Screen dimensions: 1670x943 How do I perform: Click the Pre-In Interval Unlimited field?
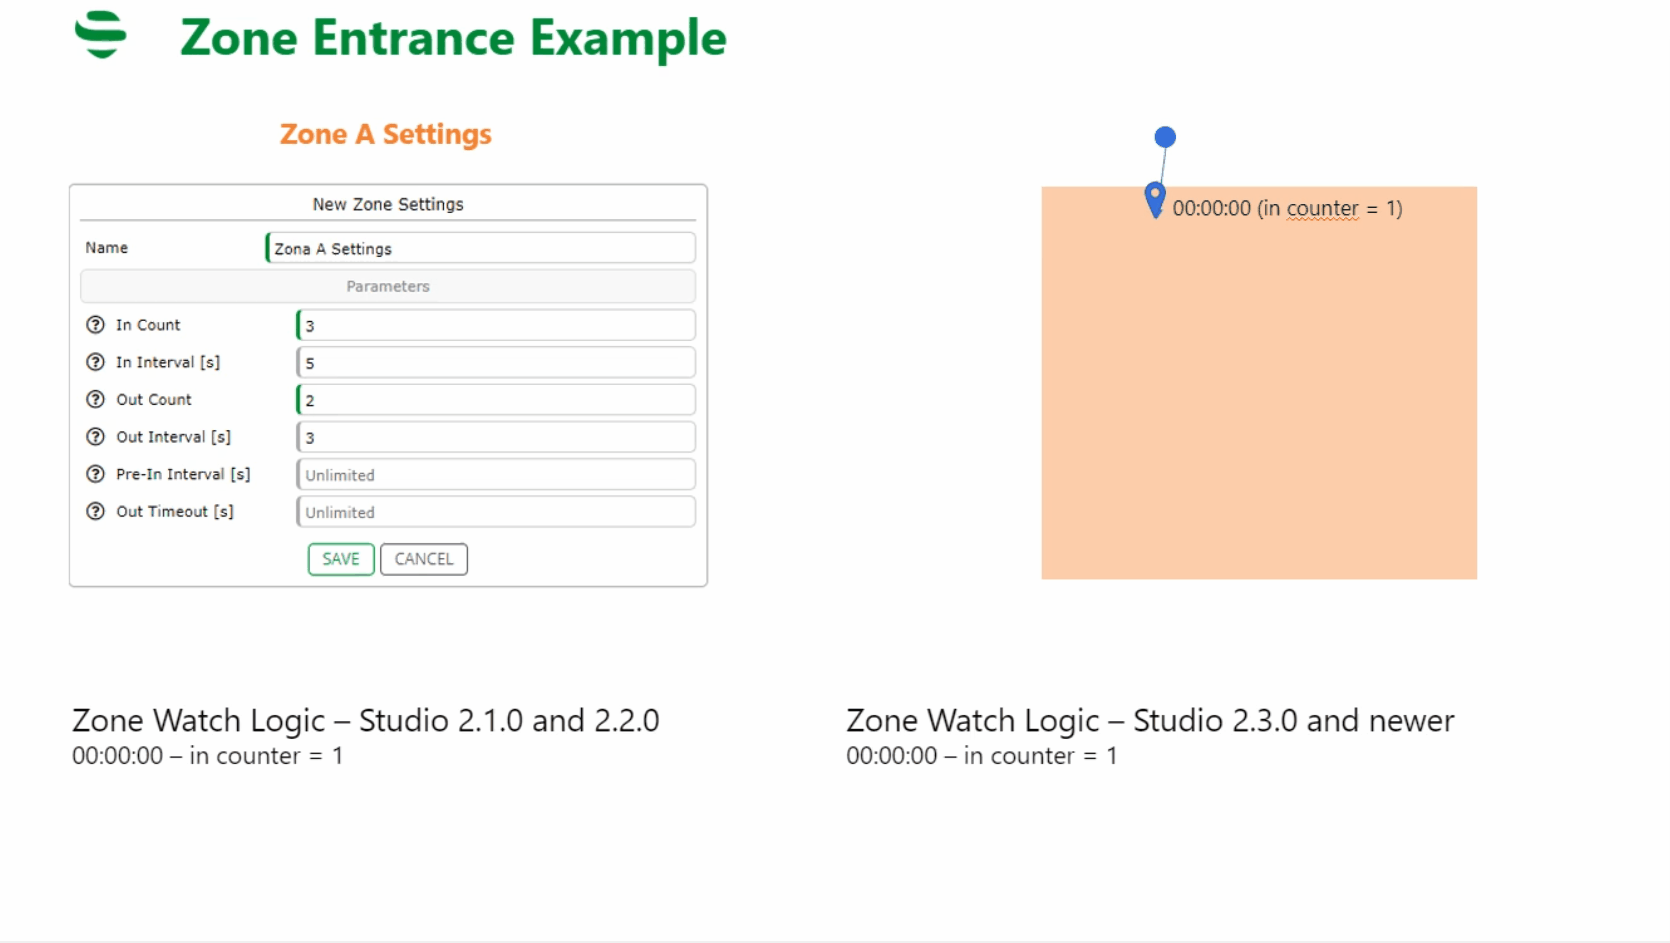[496, 474]
